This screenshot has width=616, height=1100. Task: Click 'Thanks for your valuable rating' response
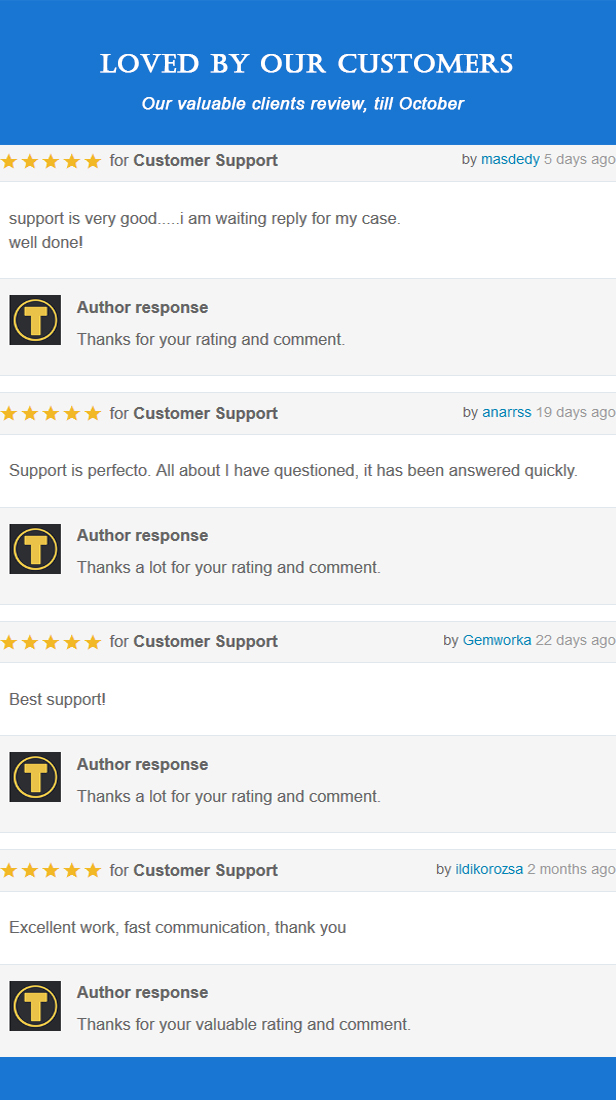tap(243, 1024)
